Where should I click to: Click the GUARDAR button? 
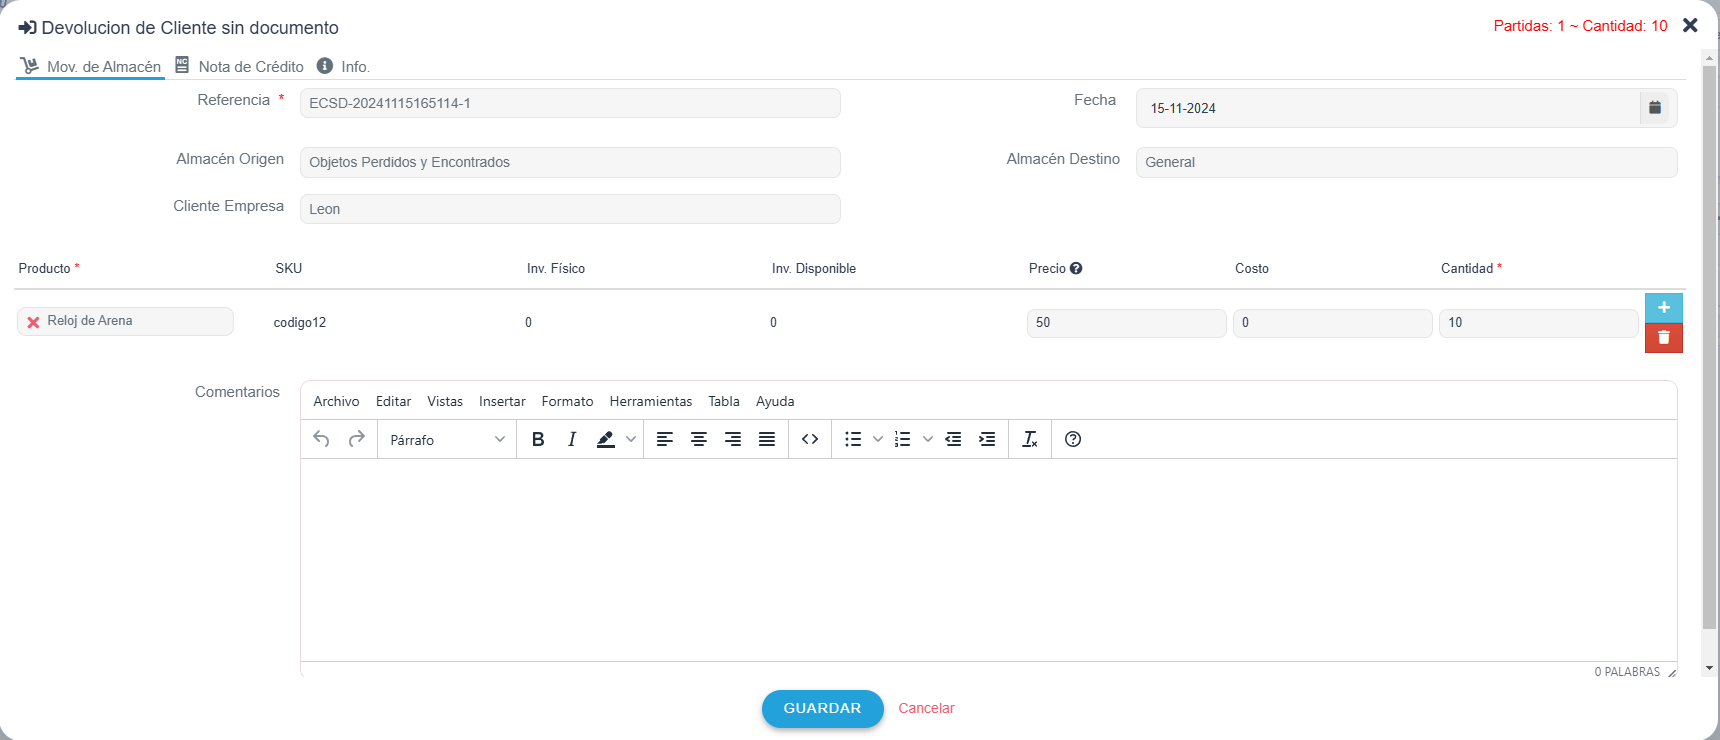coord(822,708)
